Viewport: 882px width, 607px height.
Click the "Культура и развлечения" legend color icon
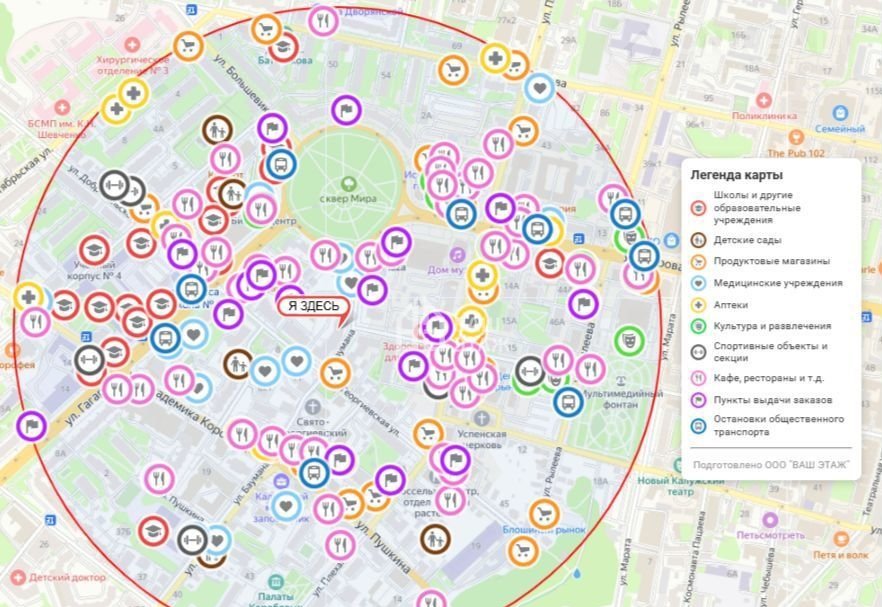(700, 326)
